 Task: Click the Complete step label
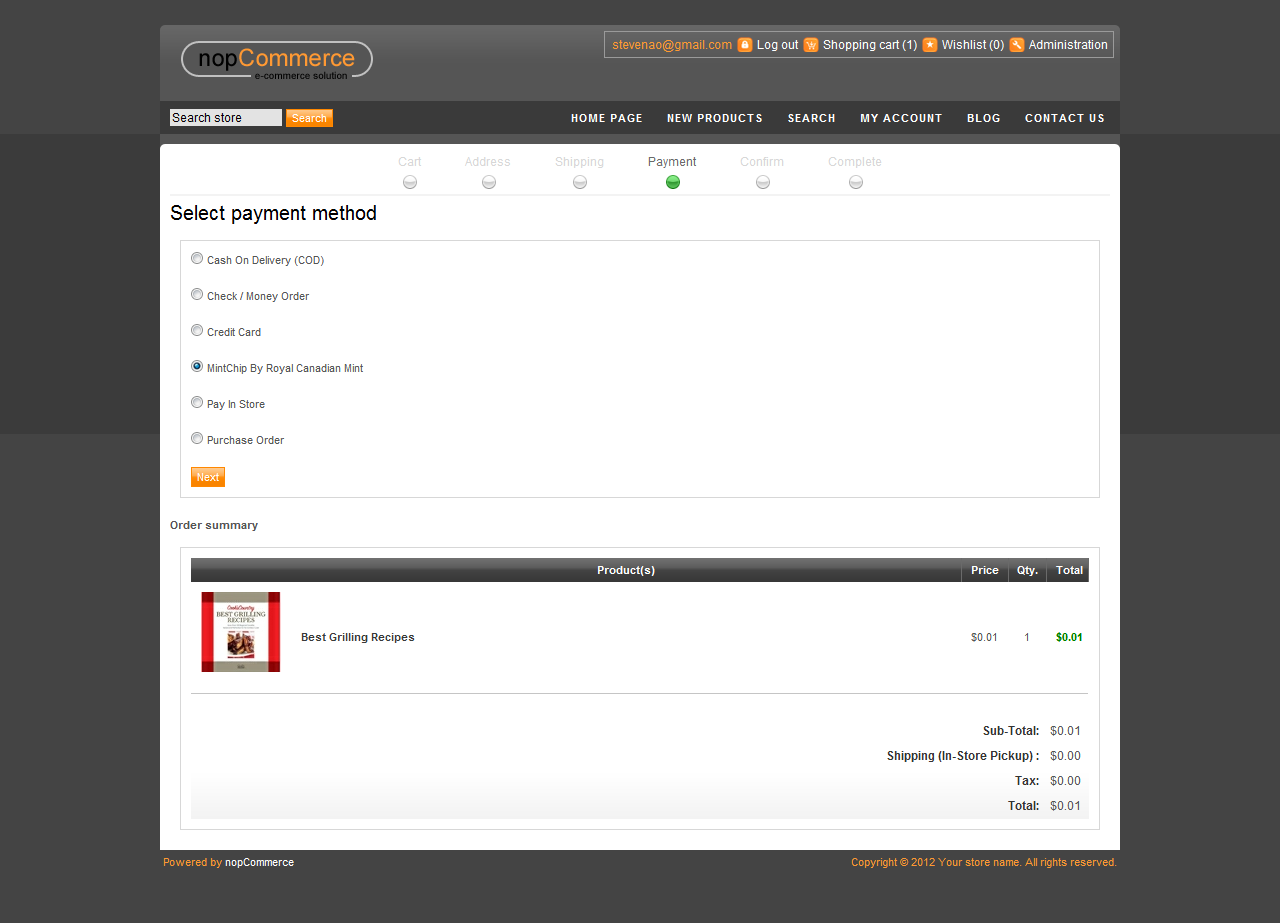tap(855, 162)
